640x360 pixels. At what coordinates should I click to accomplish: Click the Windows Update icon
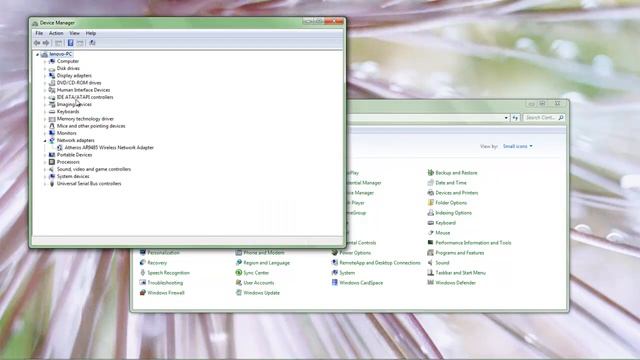pyautogui.click(x=239, y=293)
